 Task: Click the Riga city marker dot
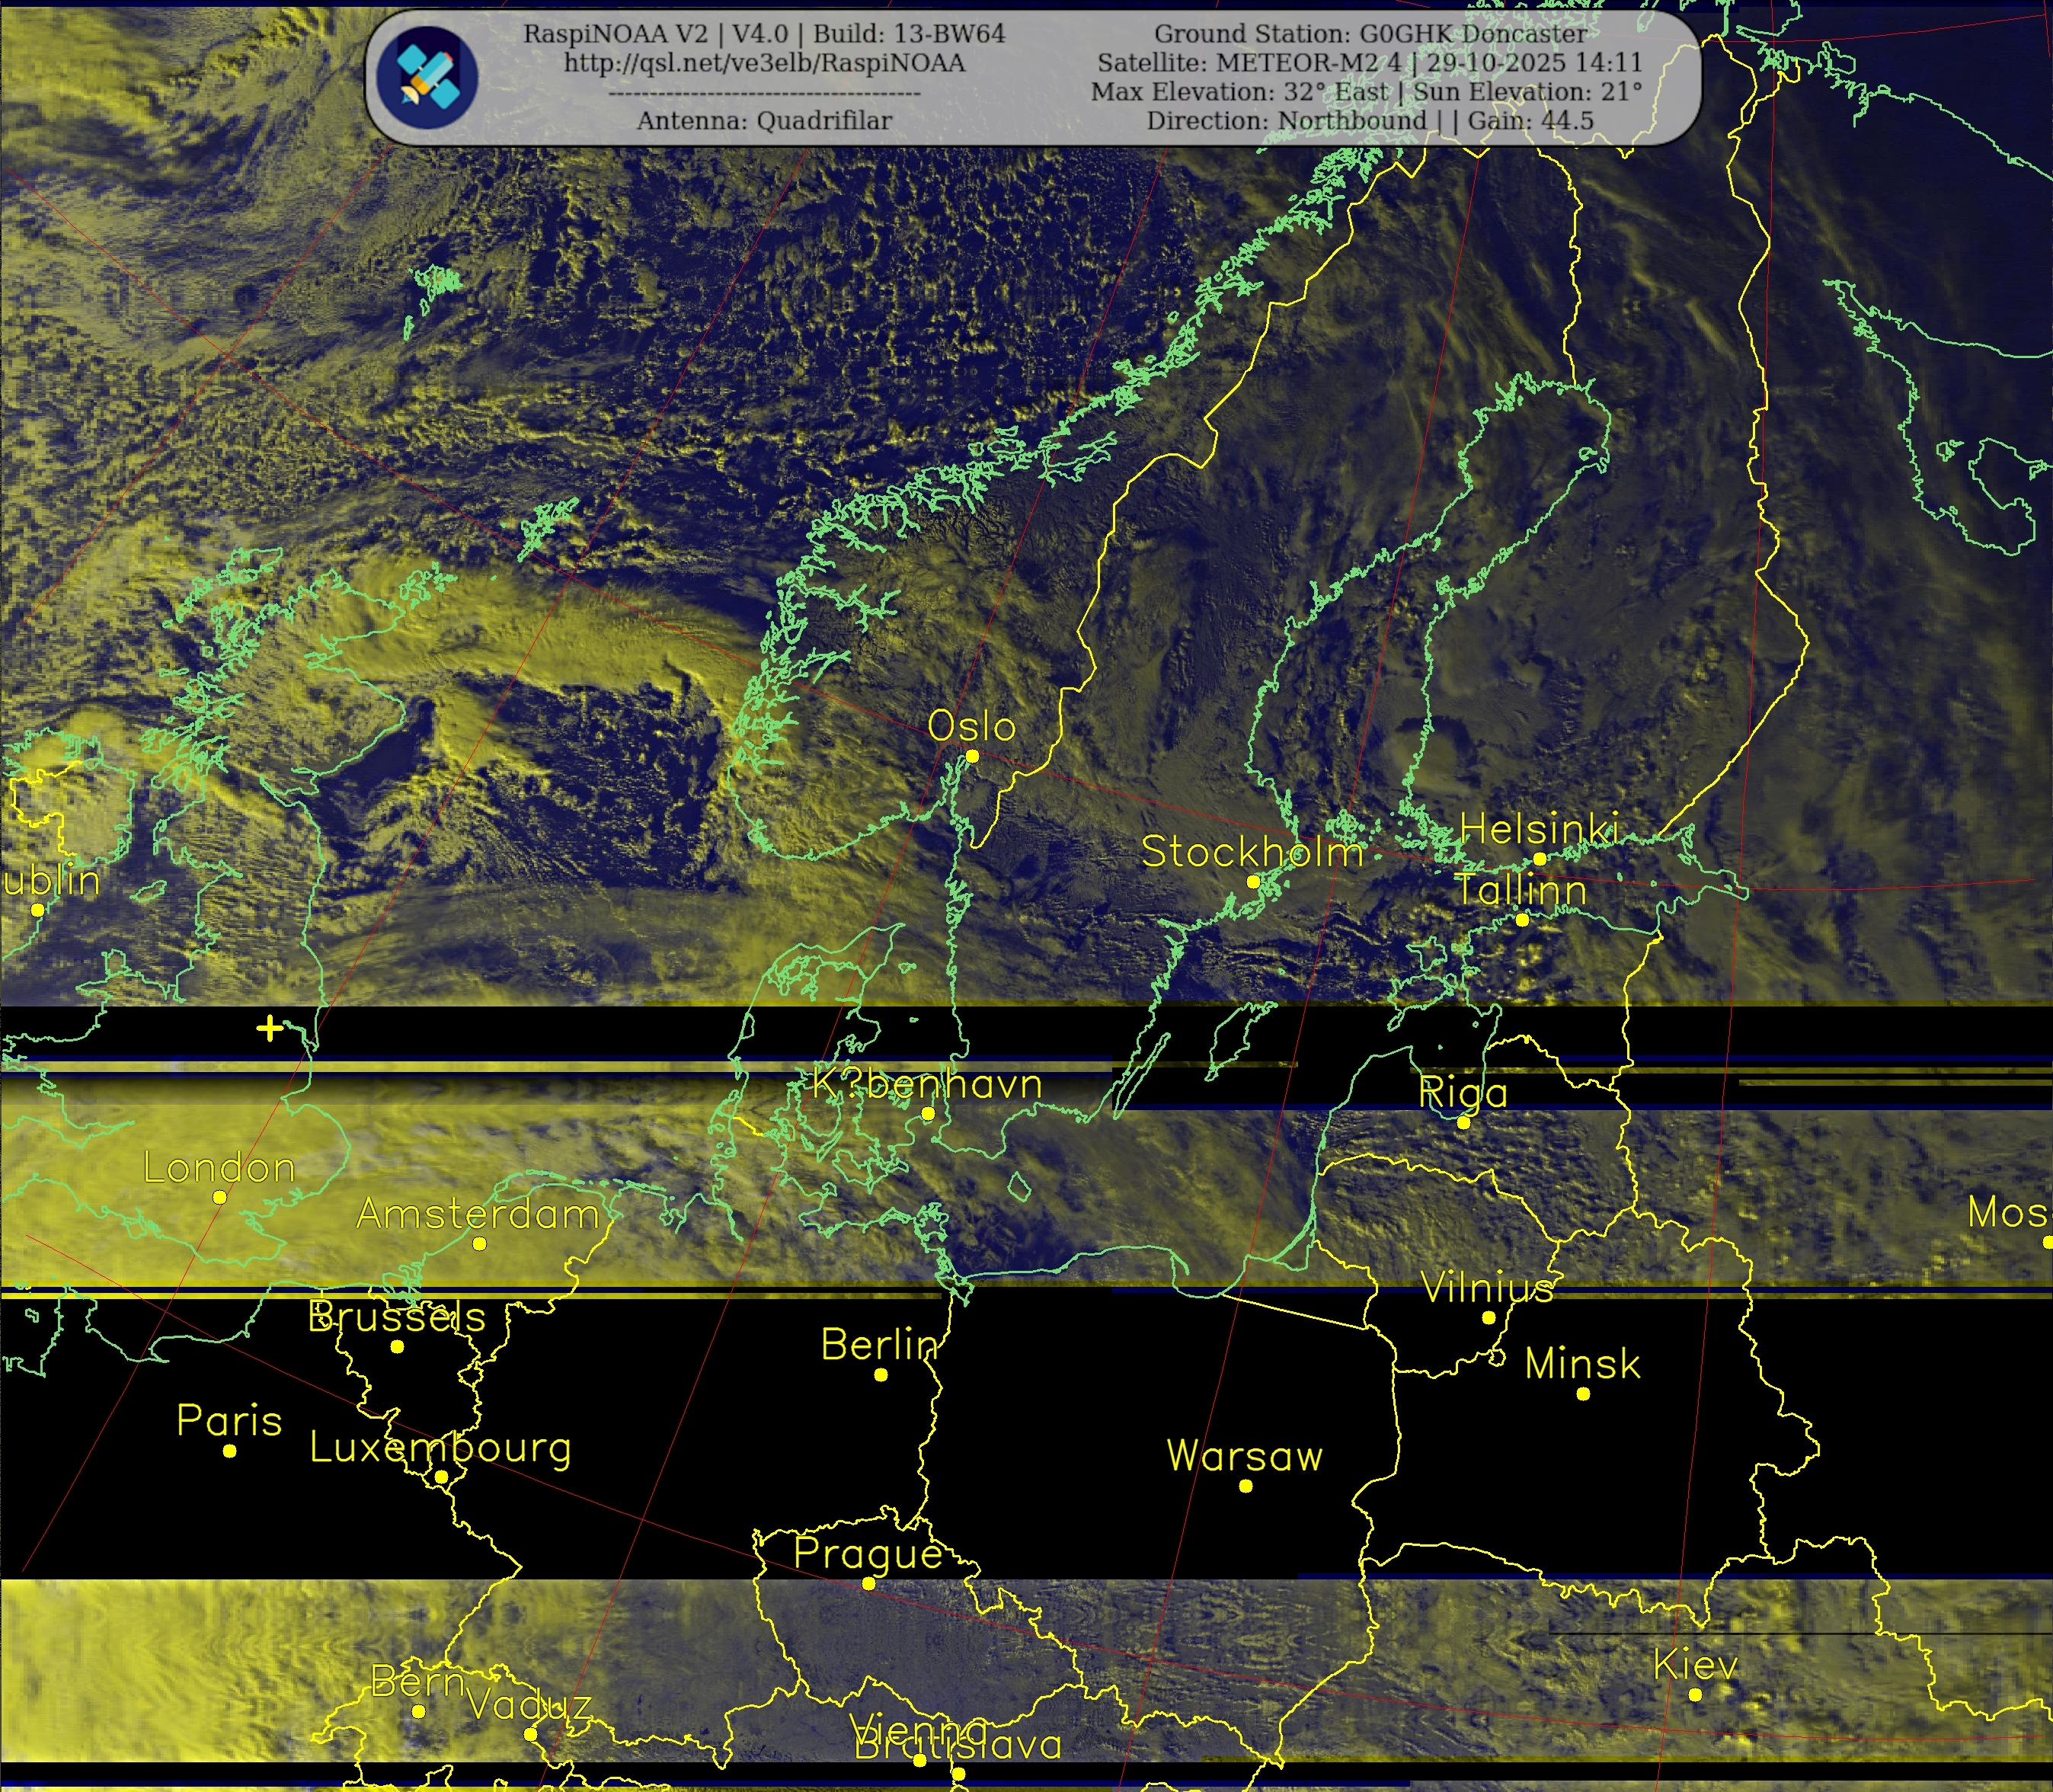(x=1463, y=1123)
